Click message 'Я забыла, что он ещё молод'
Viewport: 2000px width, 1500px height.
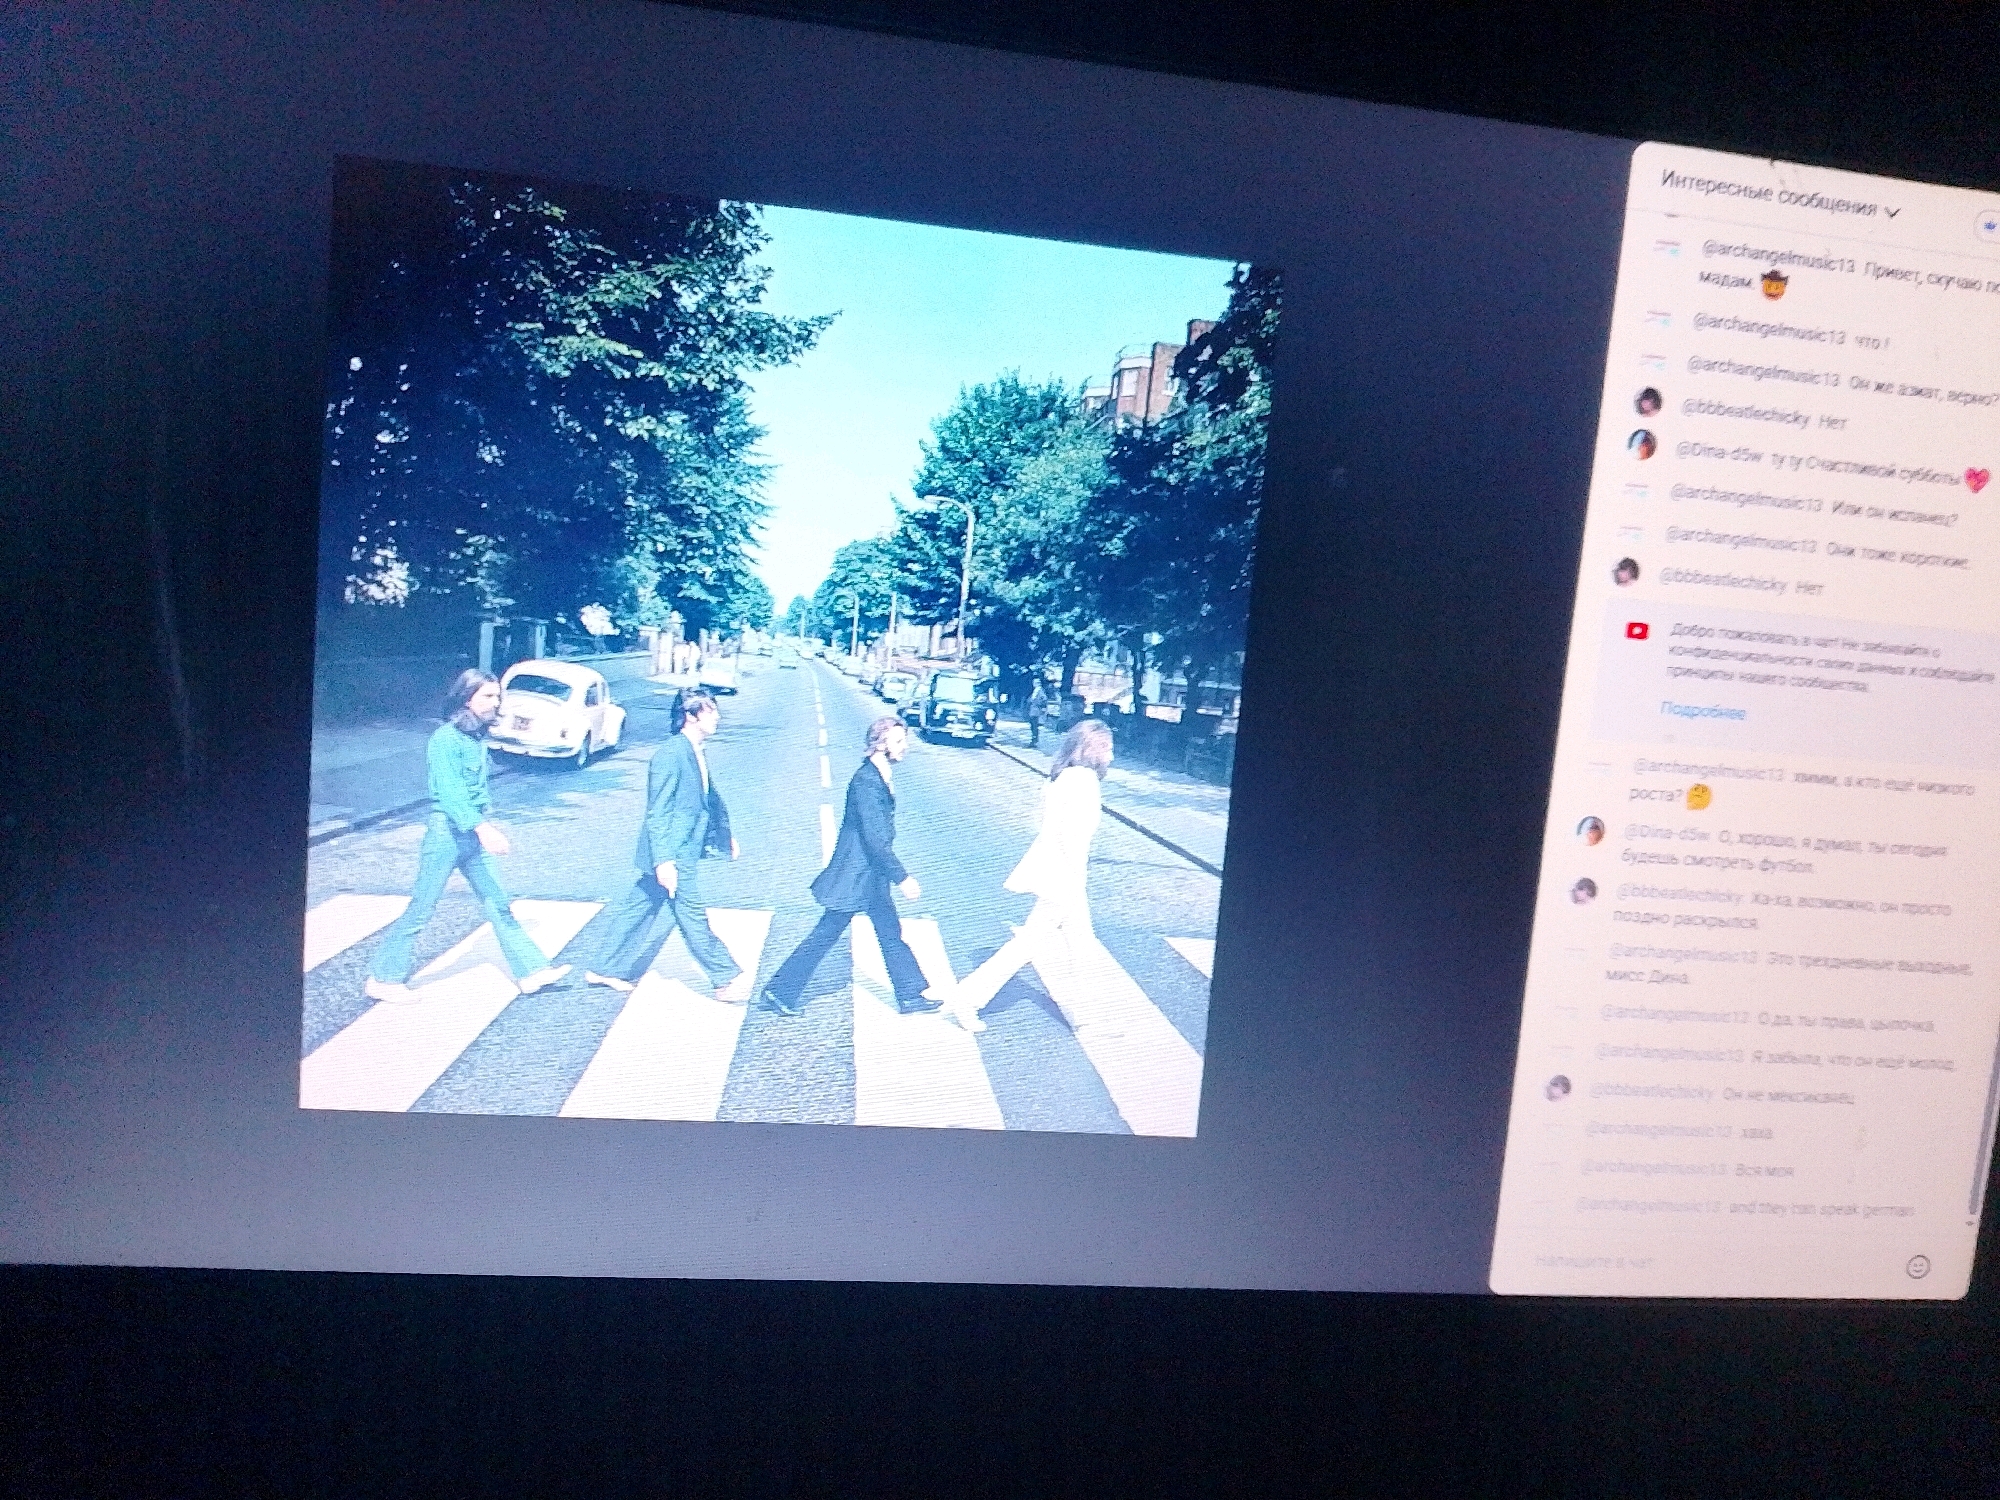(x=1852, y=1058)
